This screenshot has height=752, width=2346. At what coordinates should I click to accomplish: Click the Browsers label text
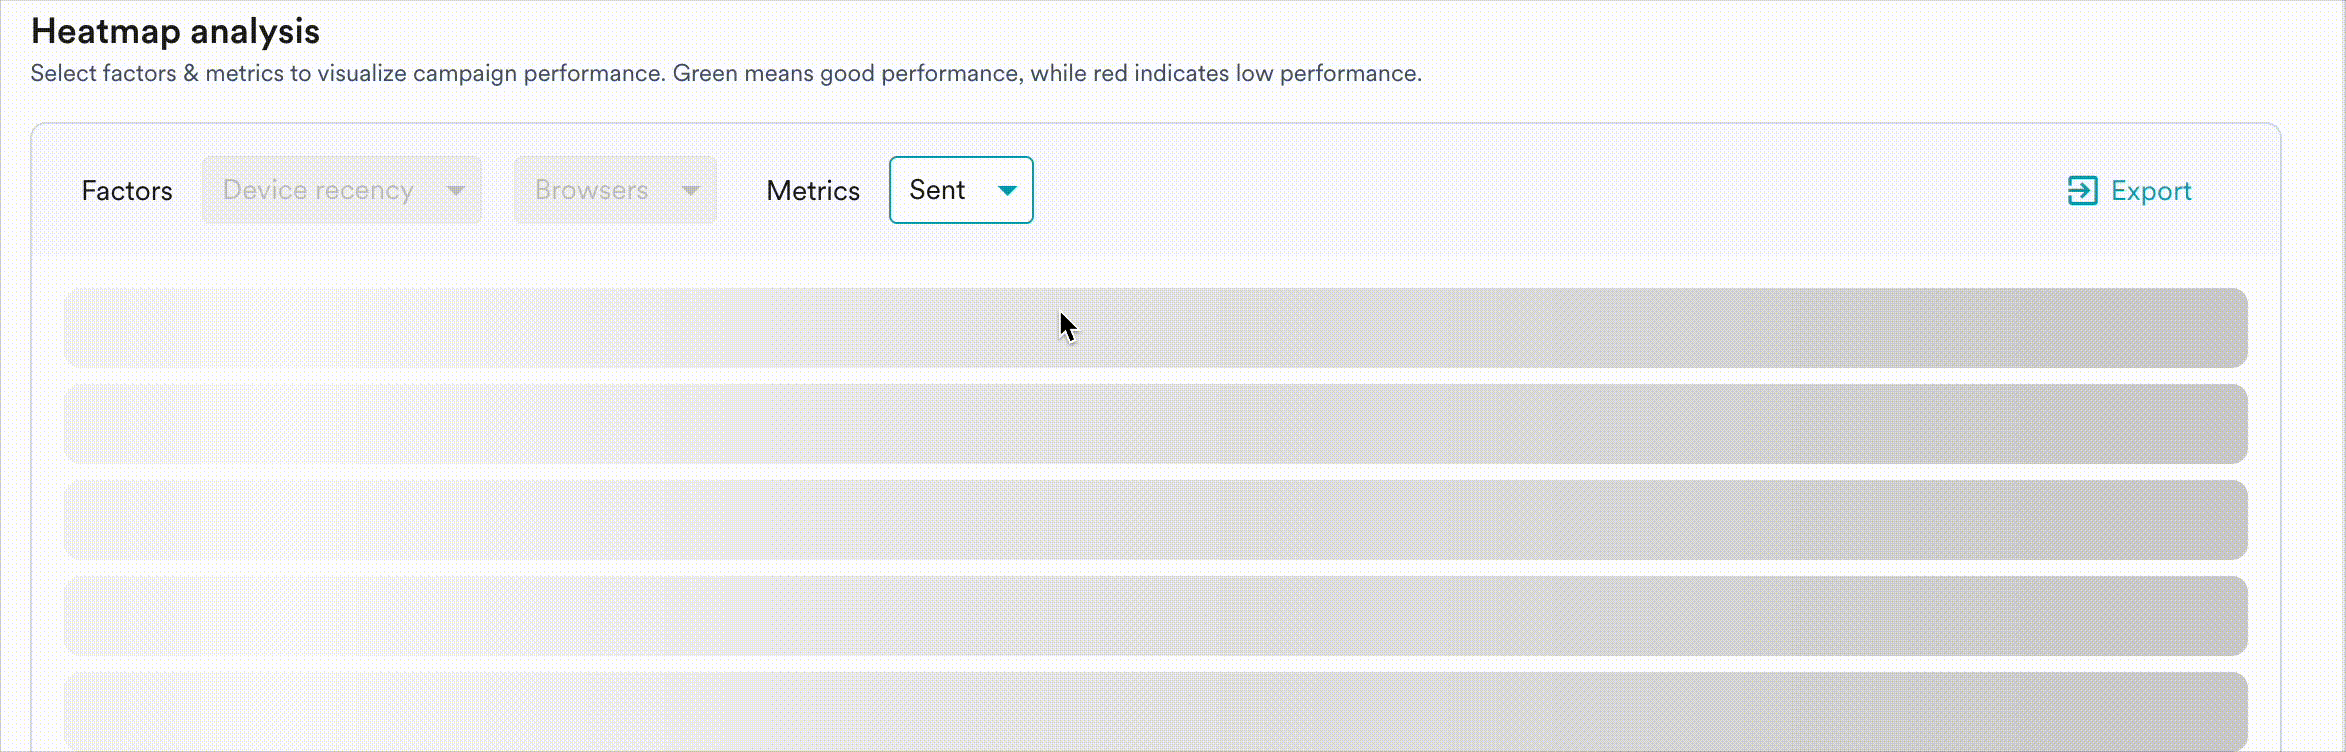click(591, 190)
